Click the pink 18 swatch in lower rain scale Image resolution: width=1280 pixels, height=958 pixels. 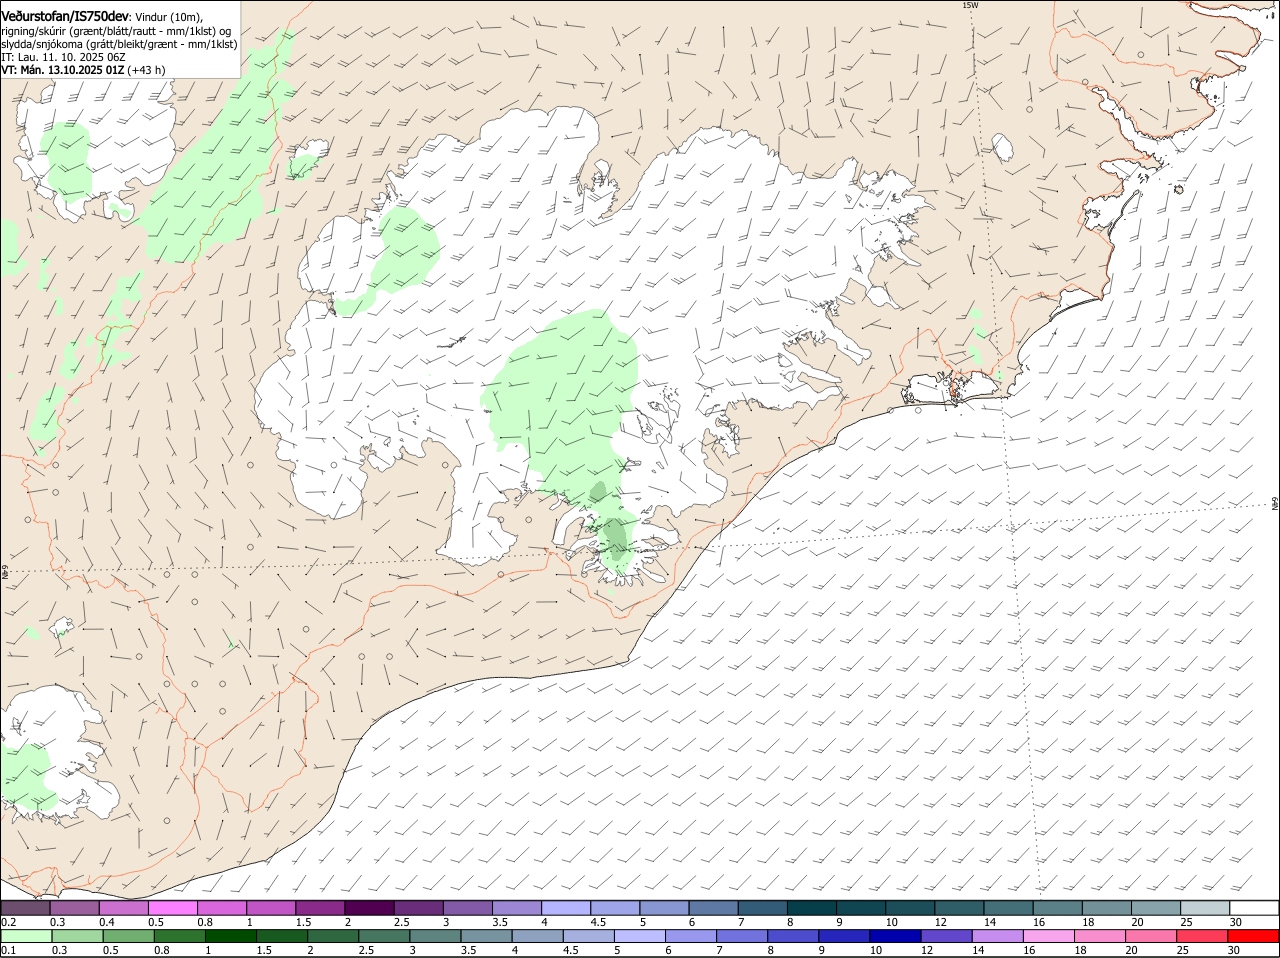[1100, 936]
